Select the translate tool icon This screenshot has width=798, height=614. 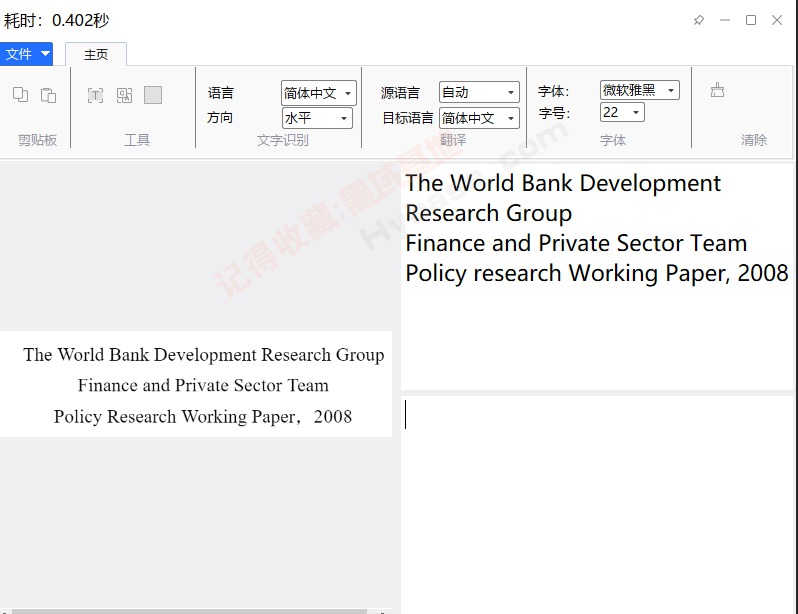pyautogui.click(x=124, y=95)
